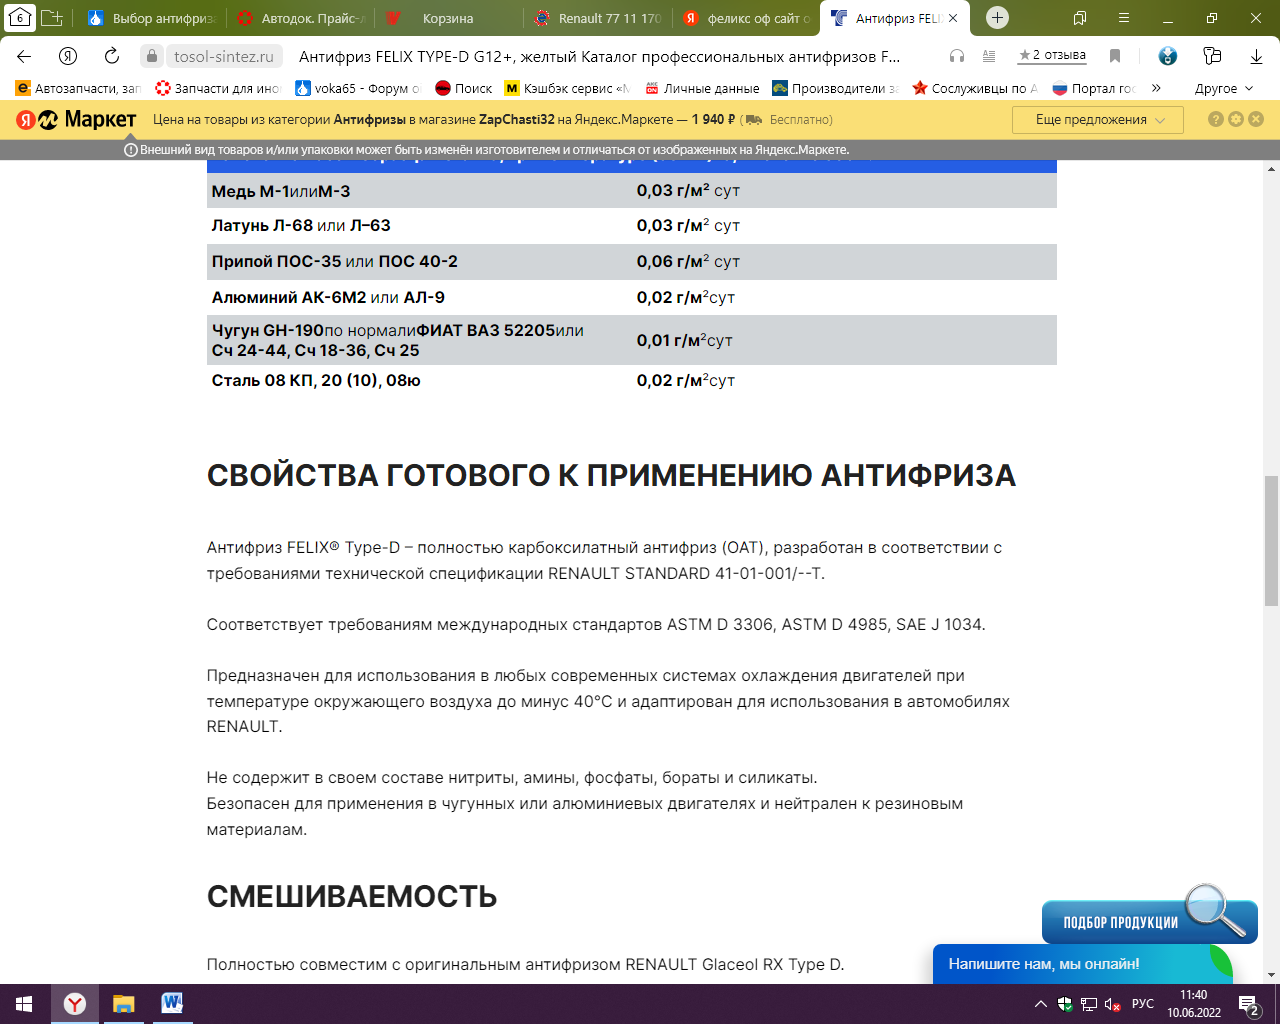This screenshot has height=1024, width=1280.
Task: Open the network tray icon
Action: coord(1089,1004)
